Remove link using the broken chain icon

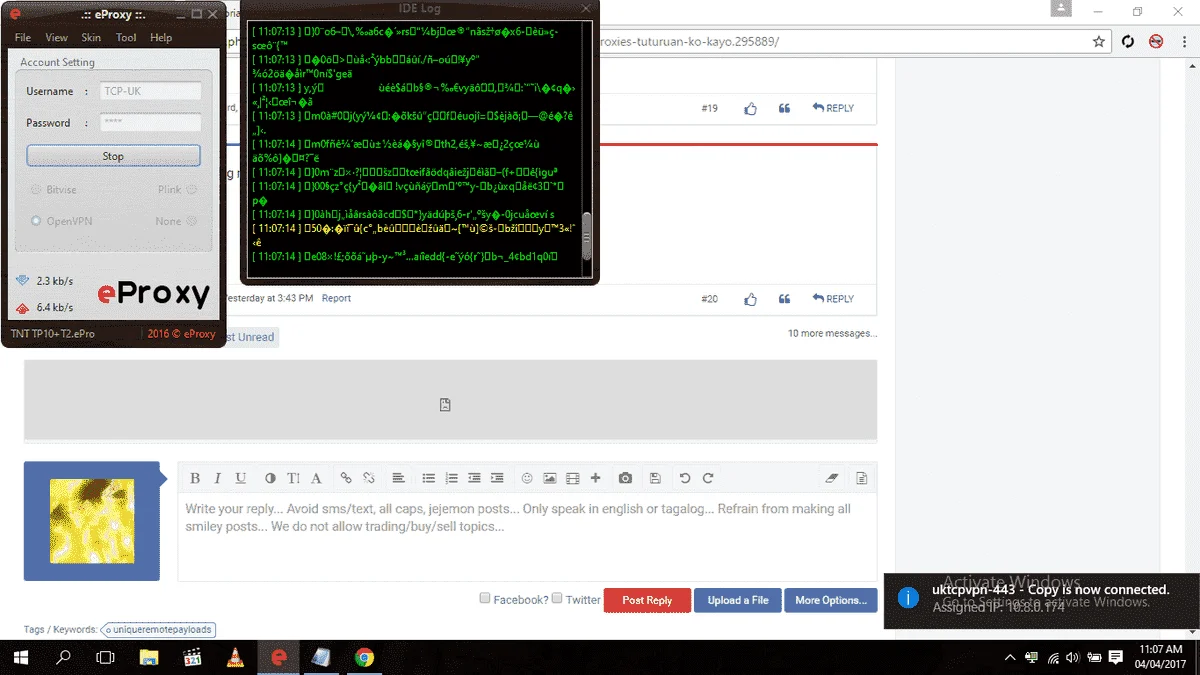[369, 479]
